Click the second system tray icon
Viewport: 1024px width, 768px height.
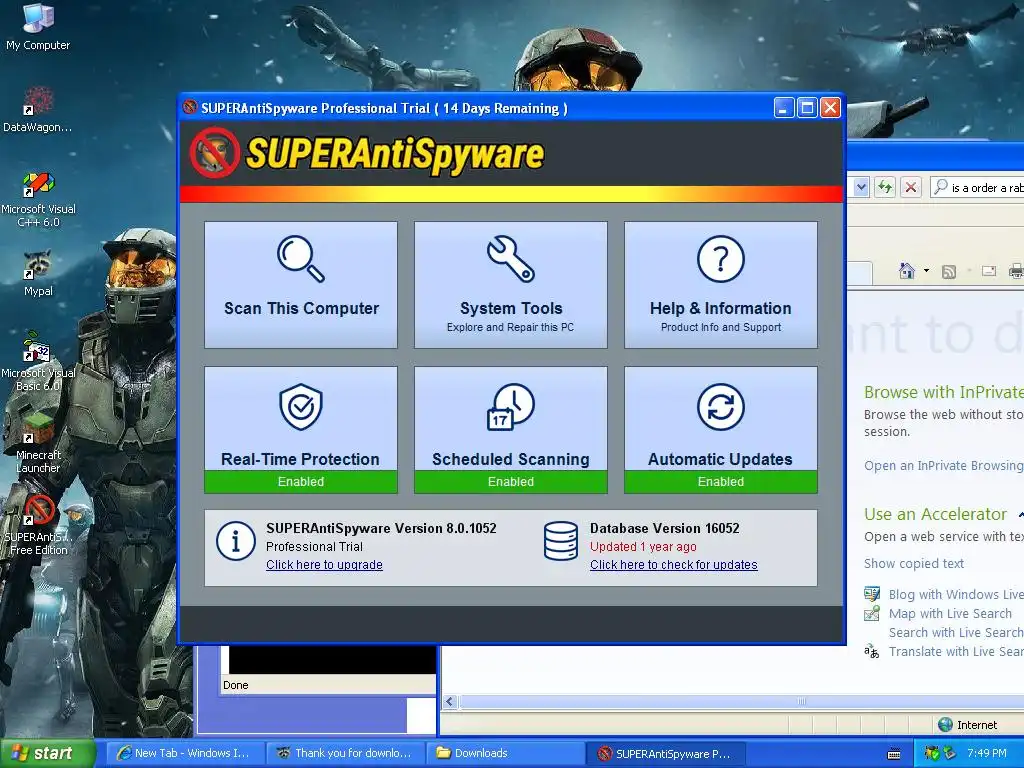tap(950, 753)
